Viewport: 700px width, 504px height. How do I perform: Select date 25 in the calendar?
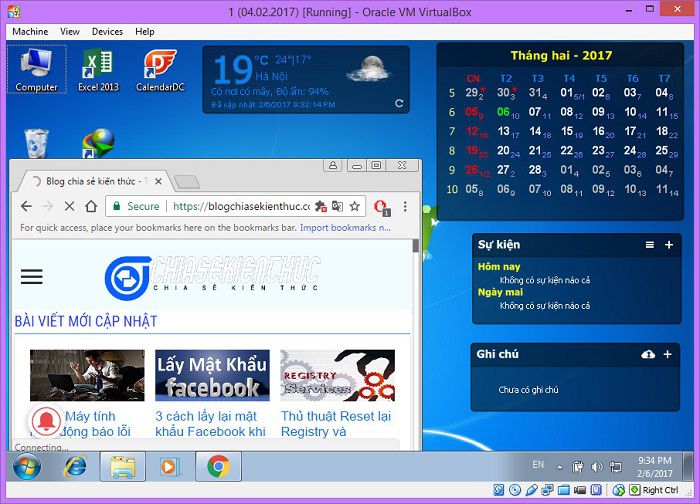(662, 151)
